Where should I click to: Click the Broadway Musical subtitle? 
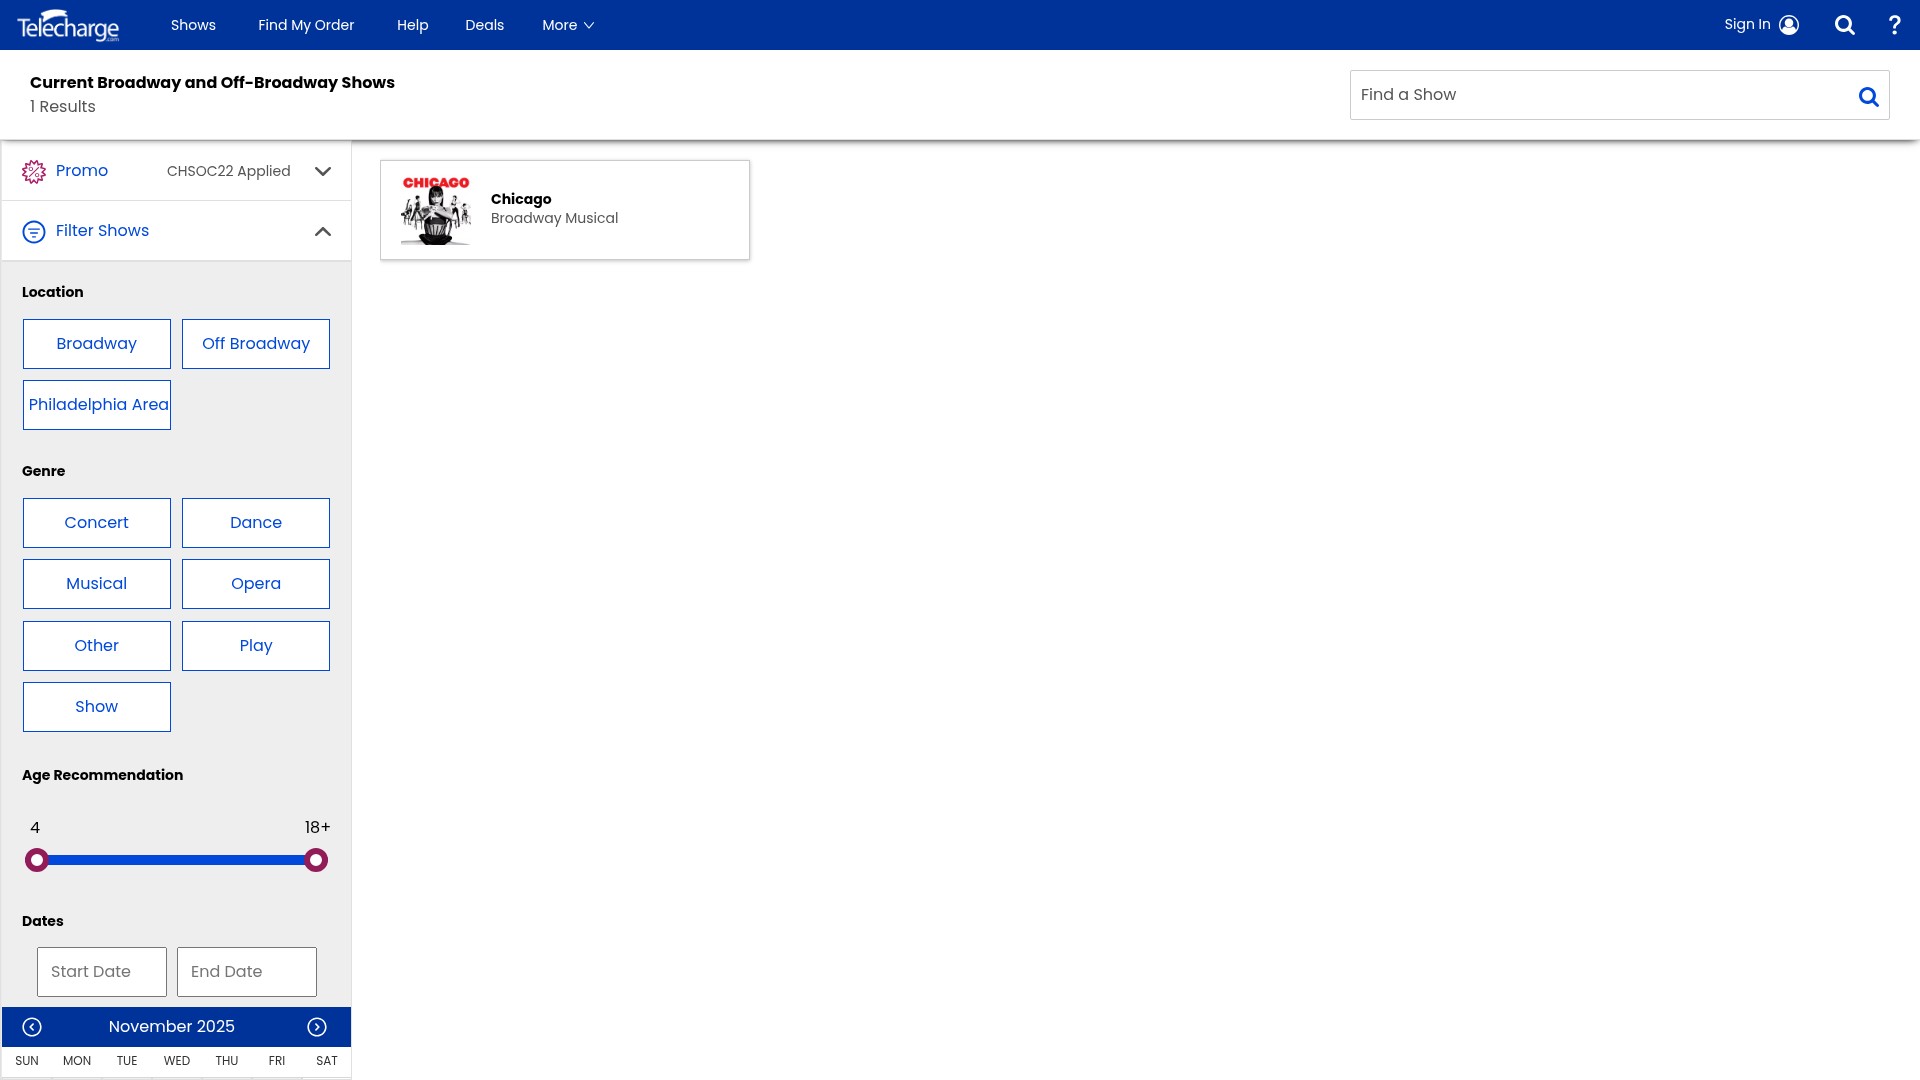[554, 219]
